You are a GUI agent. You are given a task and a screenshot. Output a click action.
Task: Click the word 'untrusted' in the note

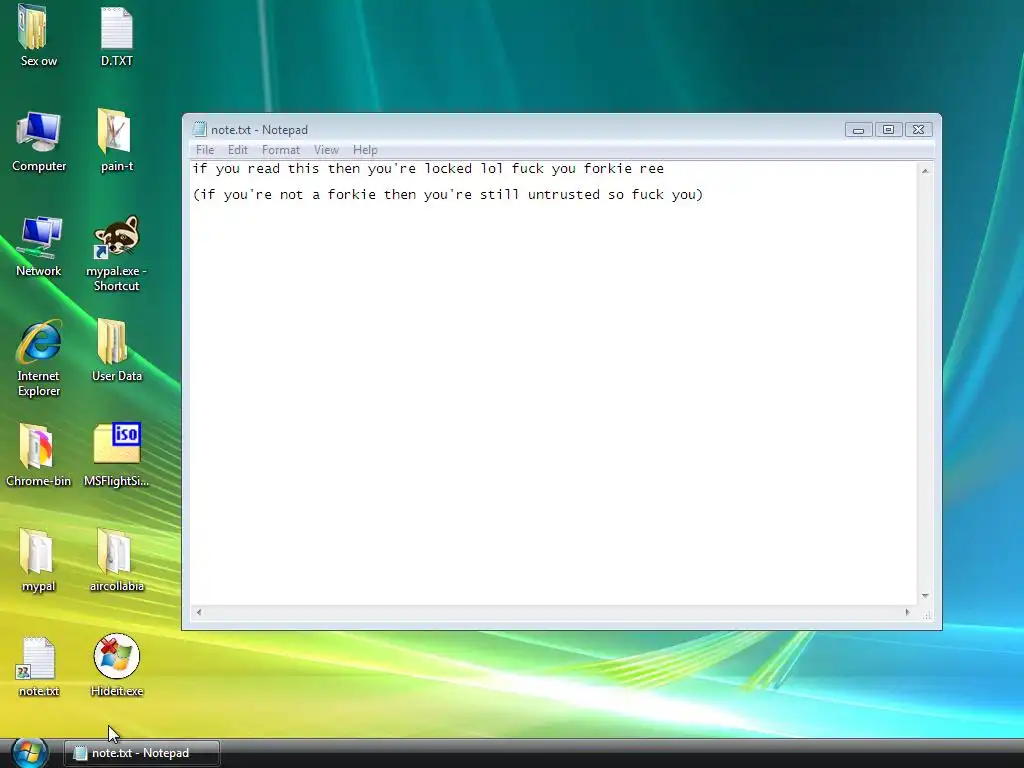564,195
